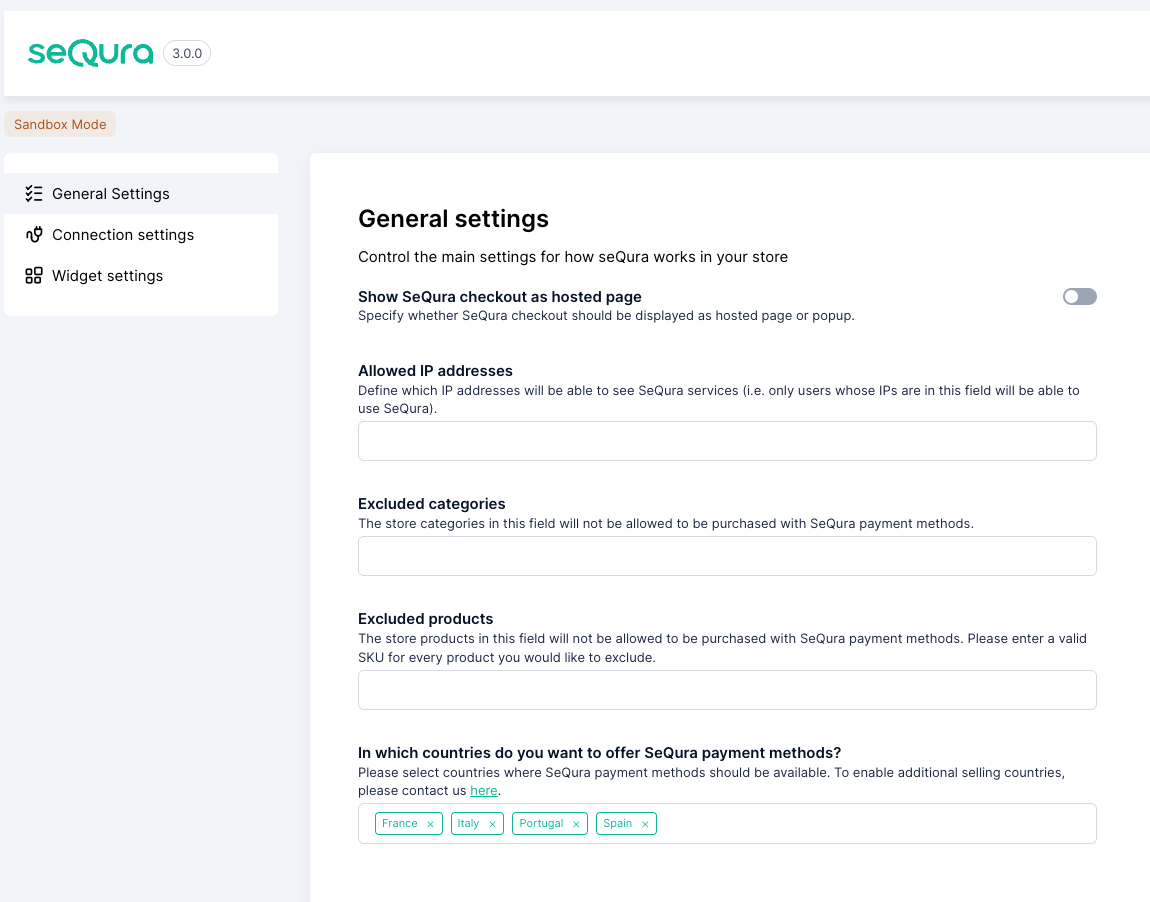Focus the Excluded products field

(x=727, y=690)
